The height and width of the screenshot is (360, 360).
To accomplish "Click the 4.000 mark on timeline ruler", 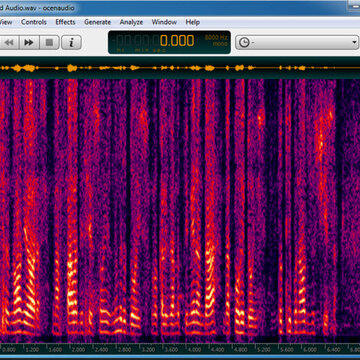I will coord(195,350).
